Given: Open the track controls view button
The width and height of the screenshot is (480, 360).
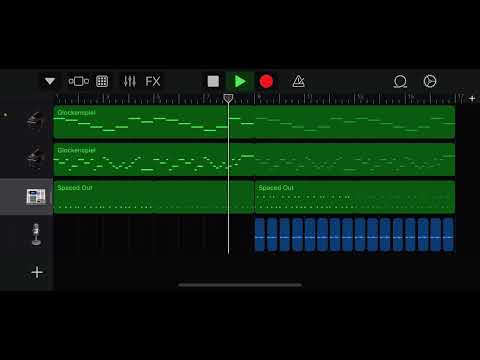Looking at the screenshot, I should coord(79,81).
